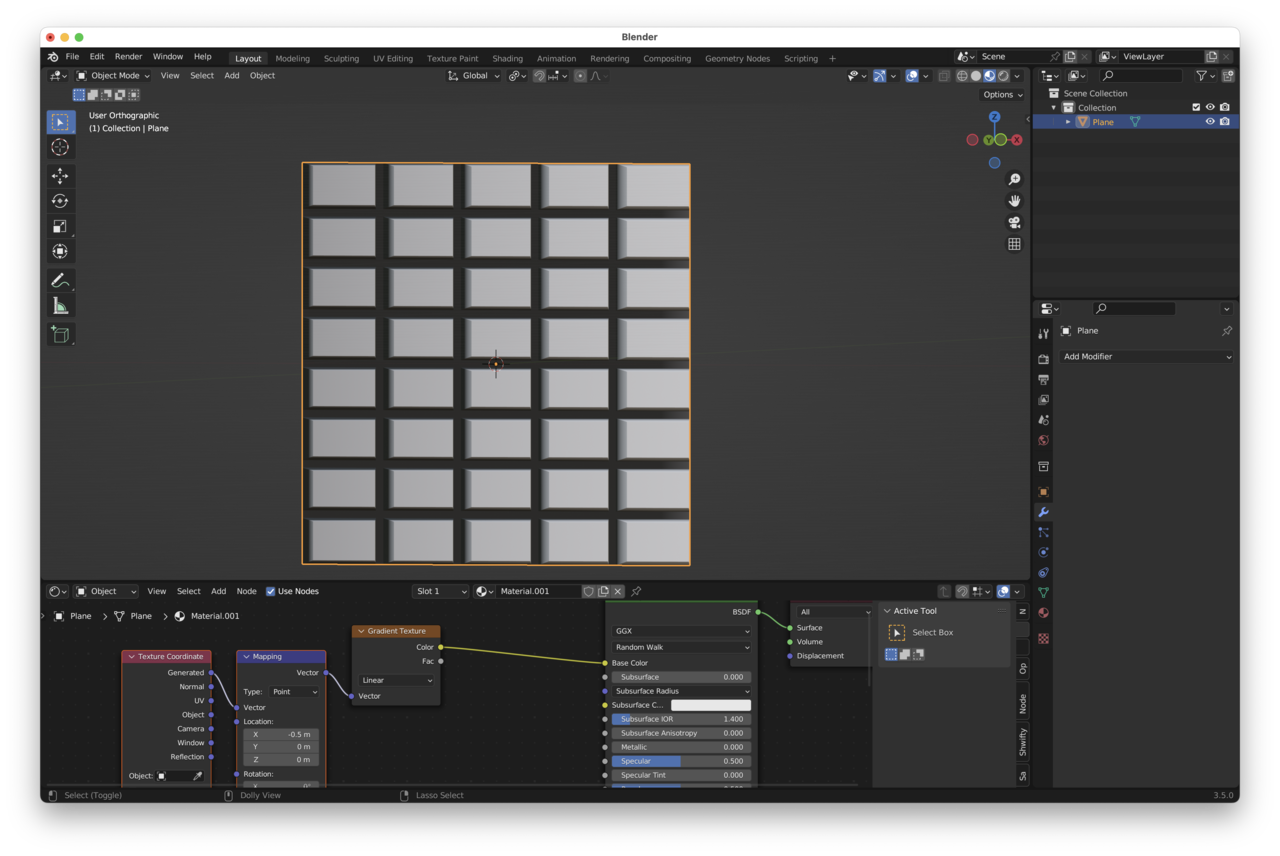
Task: Click the Options button in viewport
Action: (1002, 95)
